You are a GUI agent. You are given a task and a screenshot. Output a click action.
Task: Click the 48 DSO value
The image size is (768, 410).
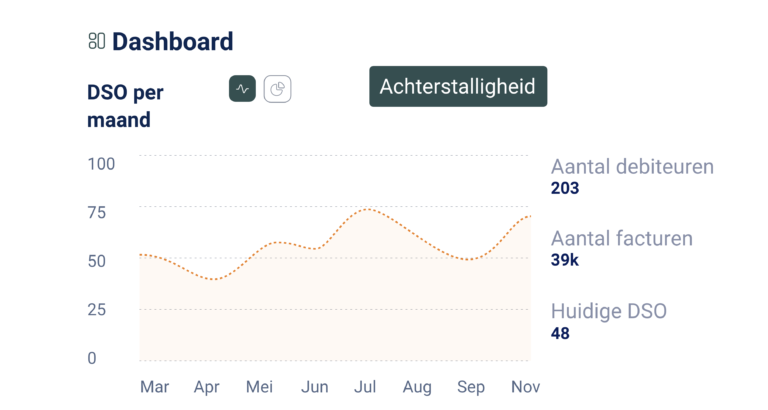[x=561, y=333]
